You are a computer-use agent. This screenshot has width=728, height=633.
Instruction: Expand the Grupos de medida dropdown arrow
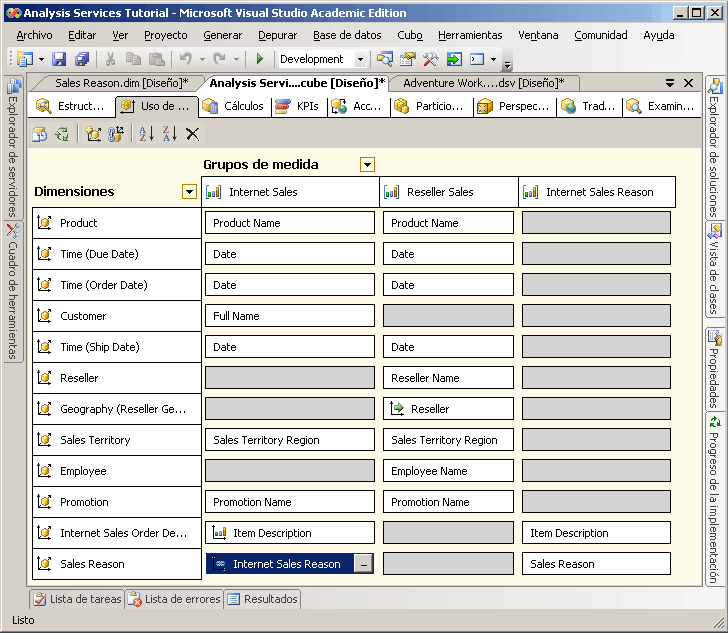click(x=367, y=165)
